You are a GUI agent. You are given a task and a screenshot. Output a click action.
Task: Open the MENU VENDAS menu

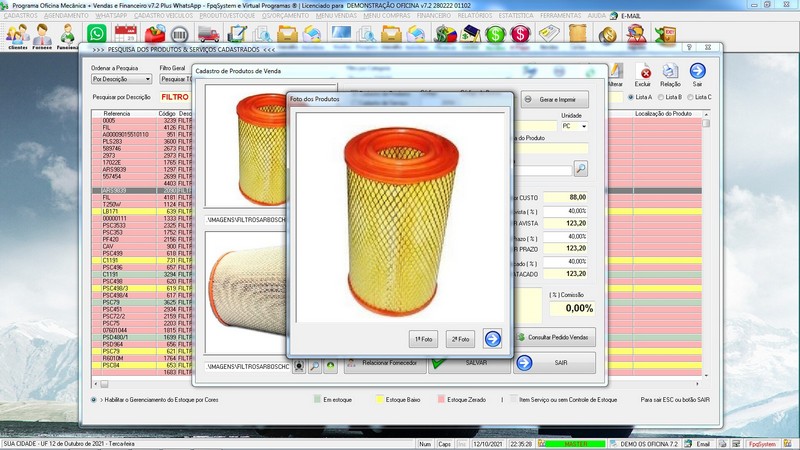pyautogui.click(x=336, y=16)
